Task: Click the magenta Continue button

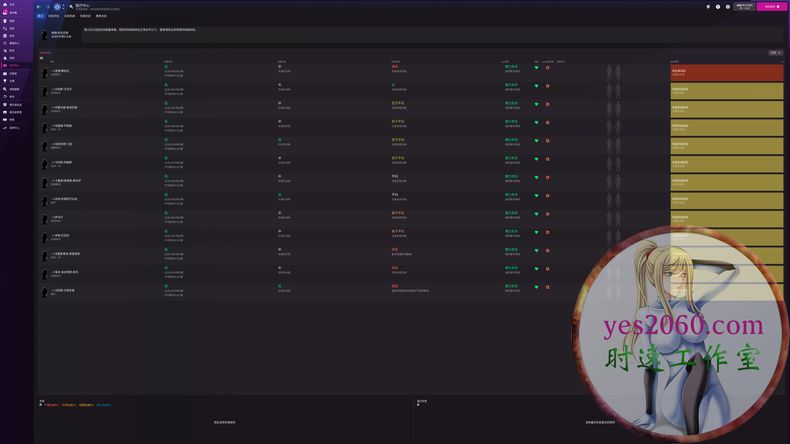Action: [x=771, y=6]
